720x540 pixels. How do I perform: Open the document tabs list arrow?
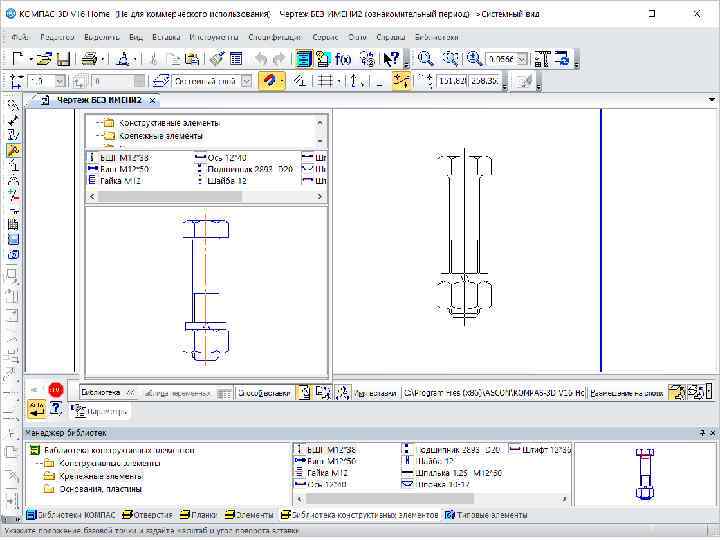click(x=711, y=100)
